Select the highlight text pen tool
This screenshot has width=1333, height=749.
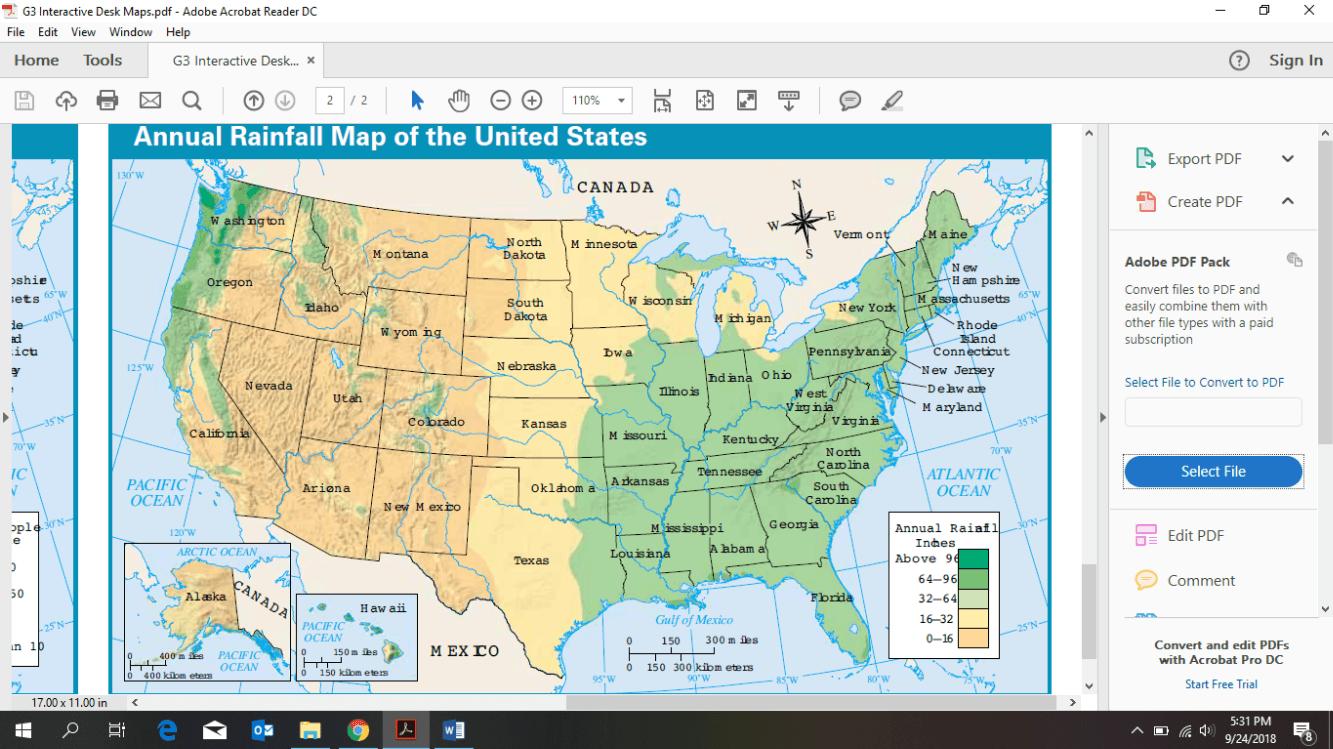tap(892, 100)
